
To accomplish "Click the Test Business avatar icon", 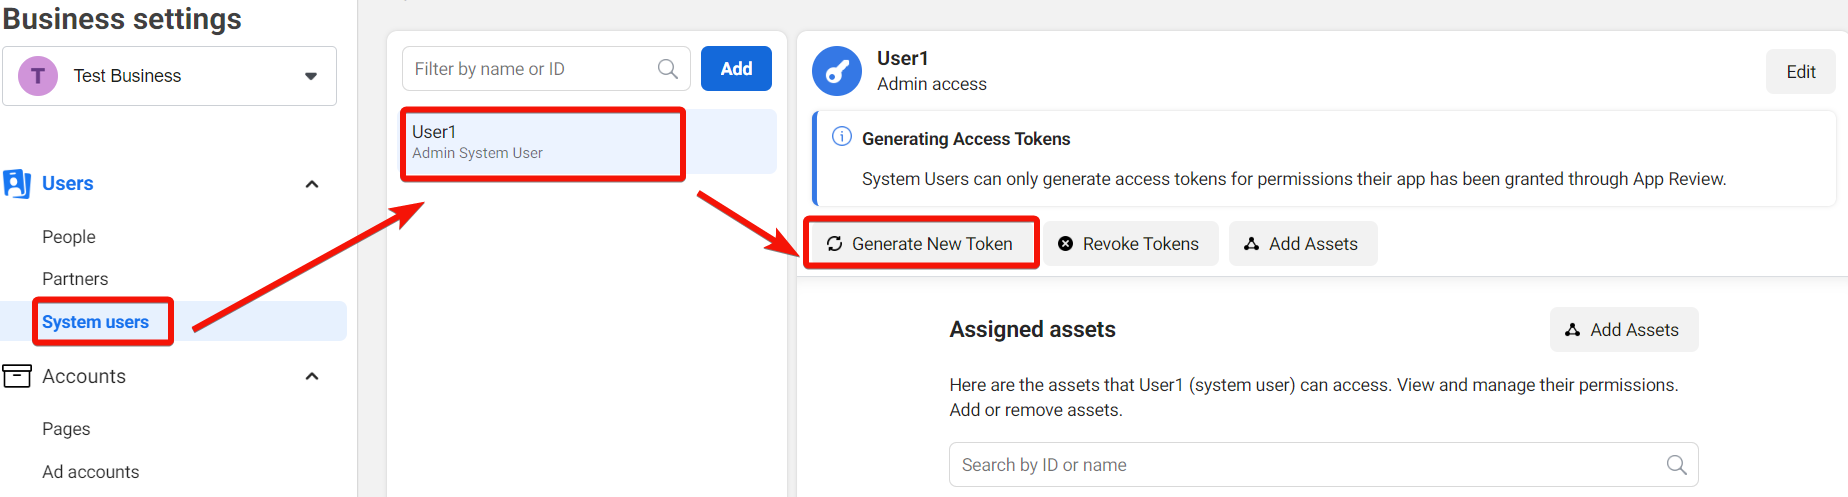I will pos(38,76).
